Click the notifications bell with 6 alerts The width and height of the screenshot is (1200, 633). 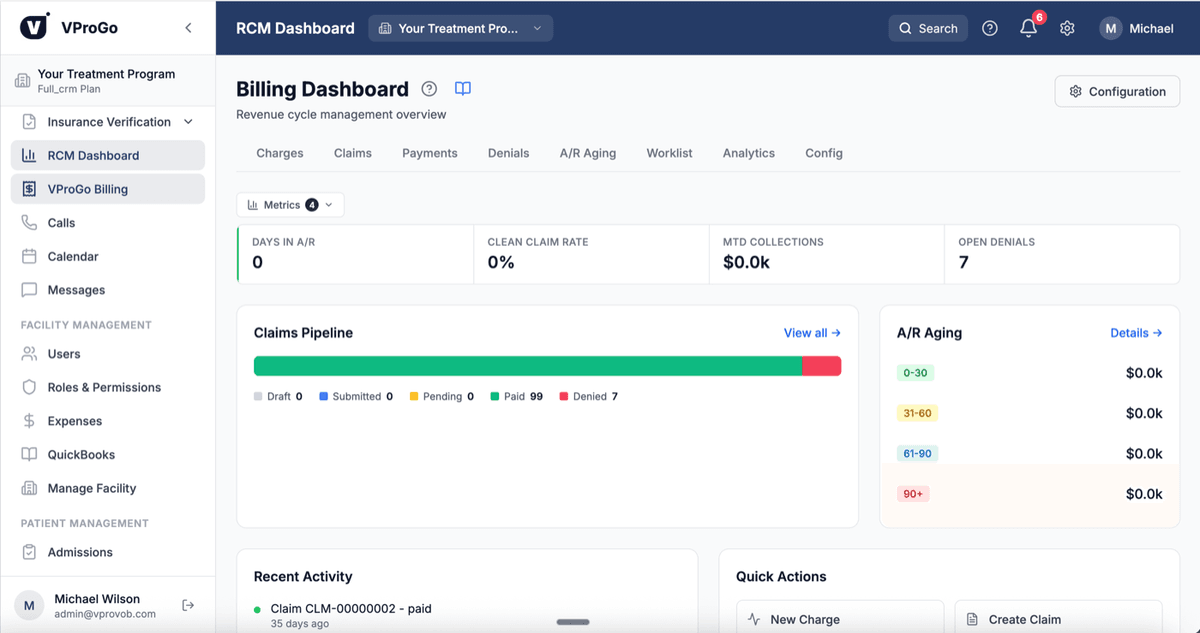click(x=1028, y=28)
